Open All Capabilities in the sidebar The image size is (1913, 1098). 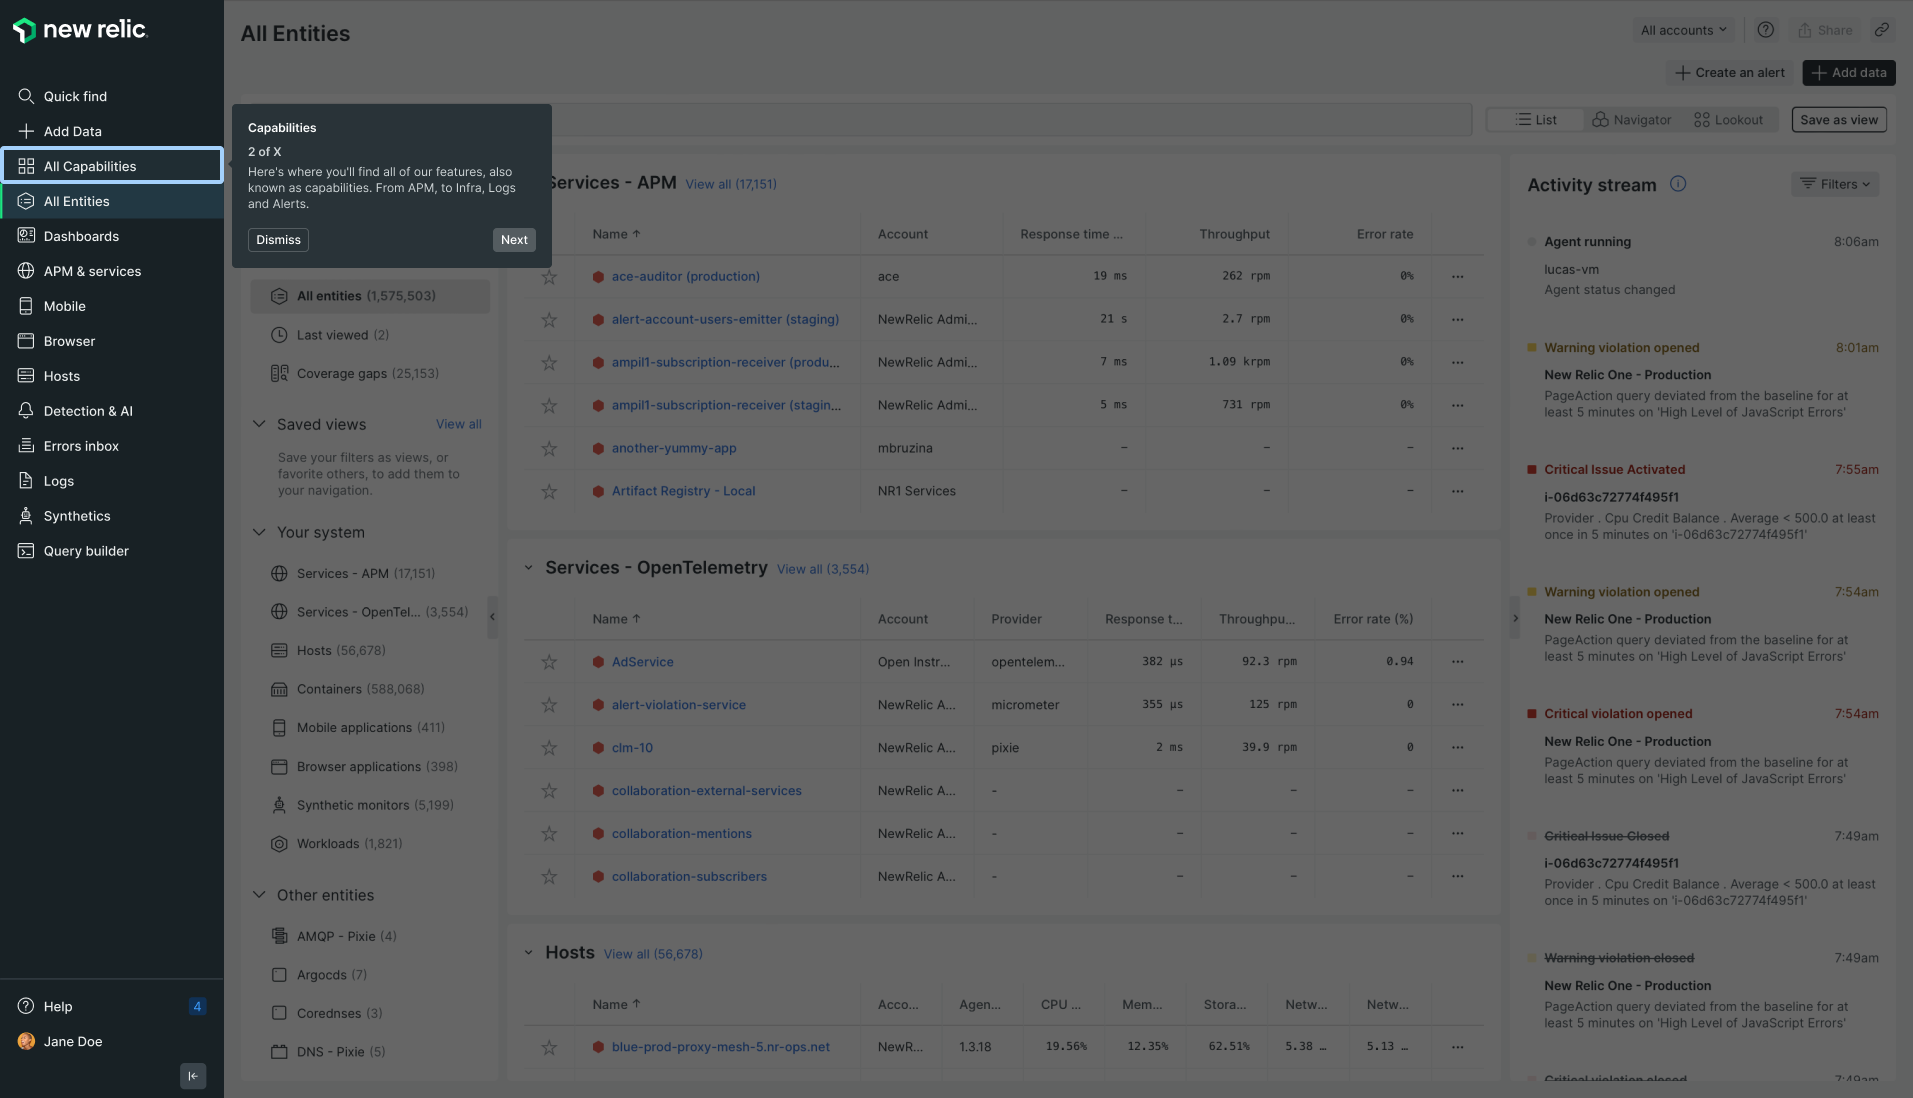coord(112,166)
